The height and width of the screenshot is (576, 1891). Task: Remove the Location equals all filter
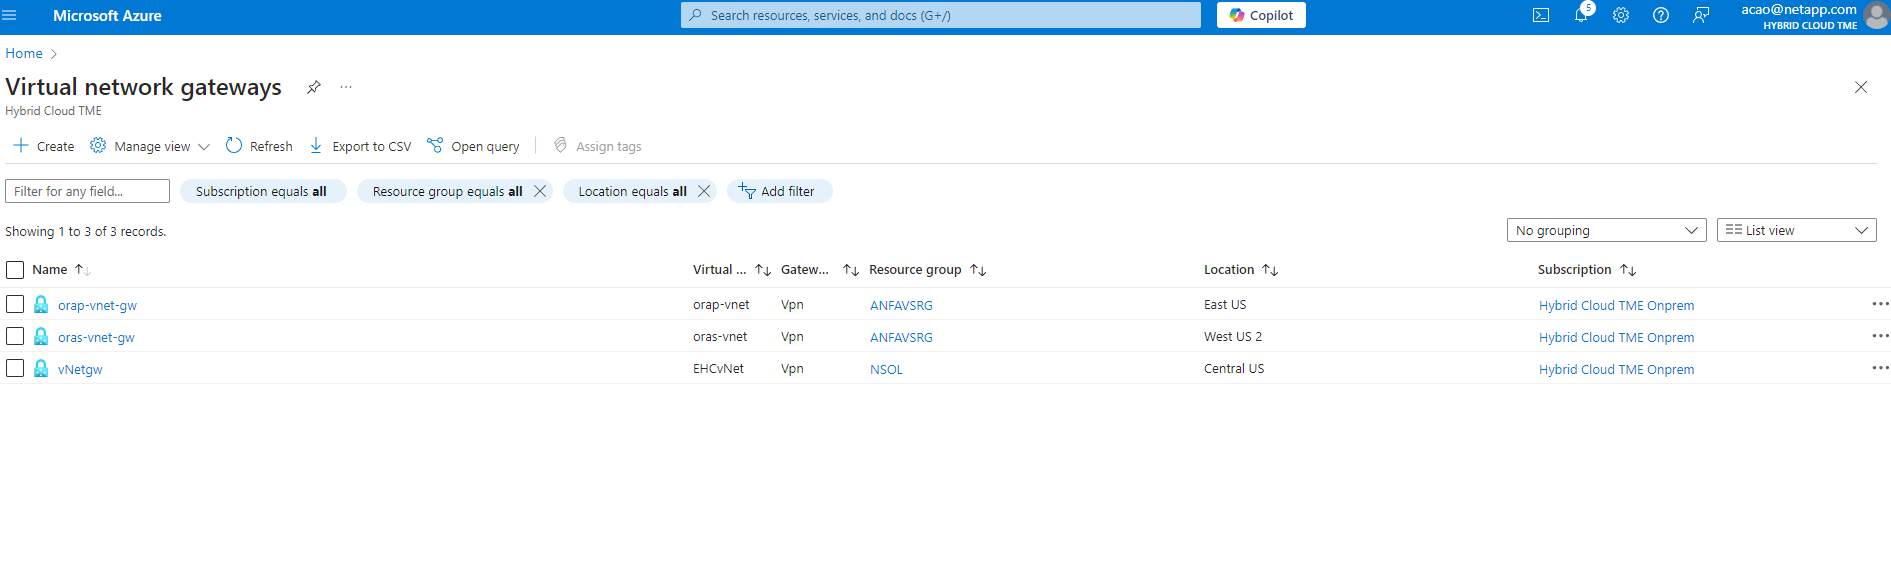point(704,191)
